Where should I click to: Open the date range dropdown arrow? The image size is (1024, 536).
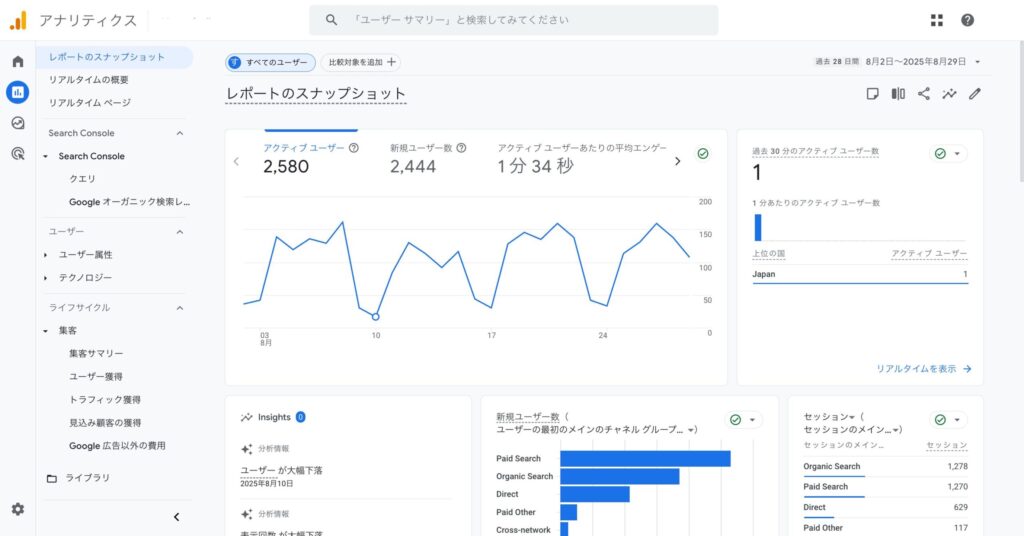tap(978, 62)
